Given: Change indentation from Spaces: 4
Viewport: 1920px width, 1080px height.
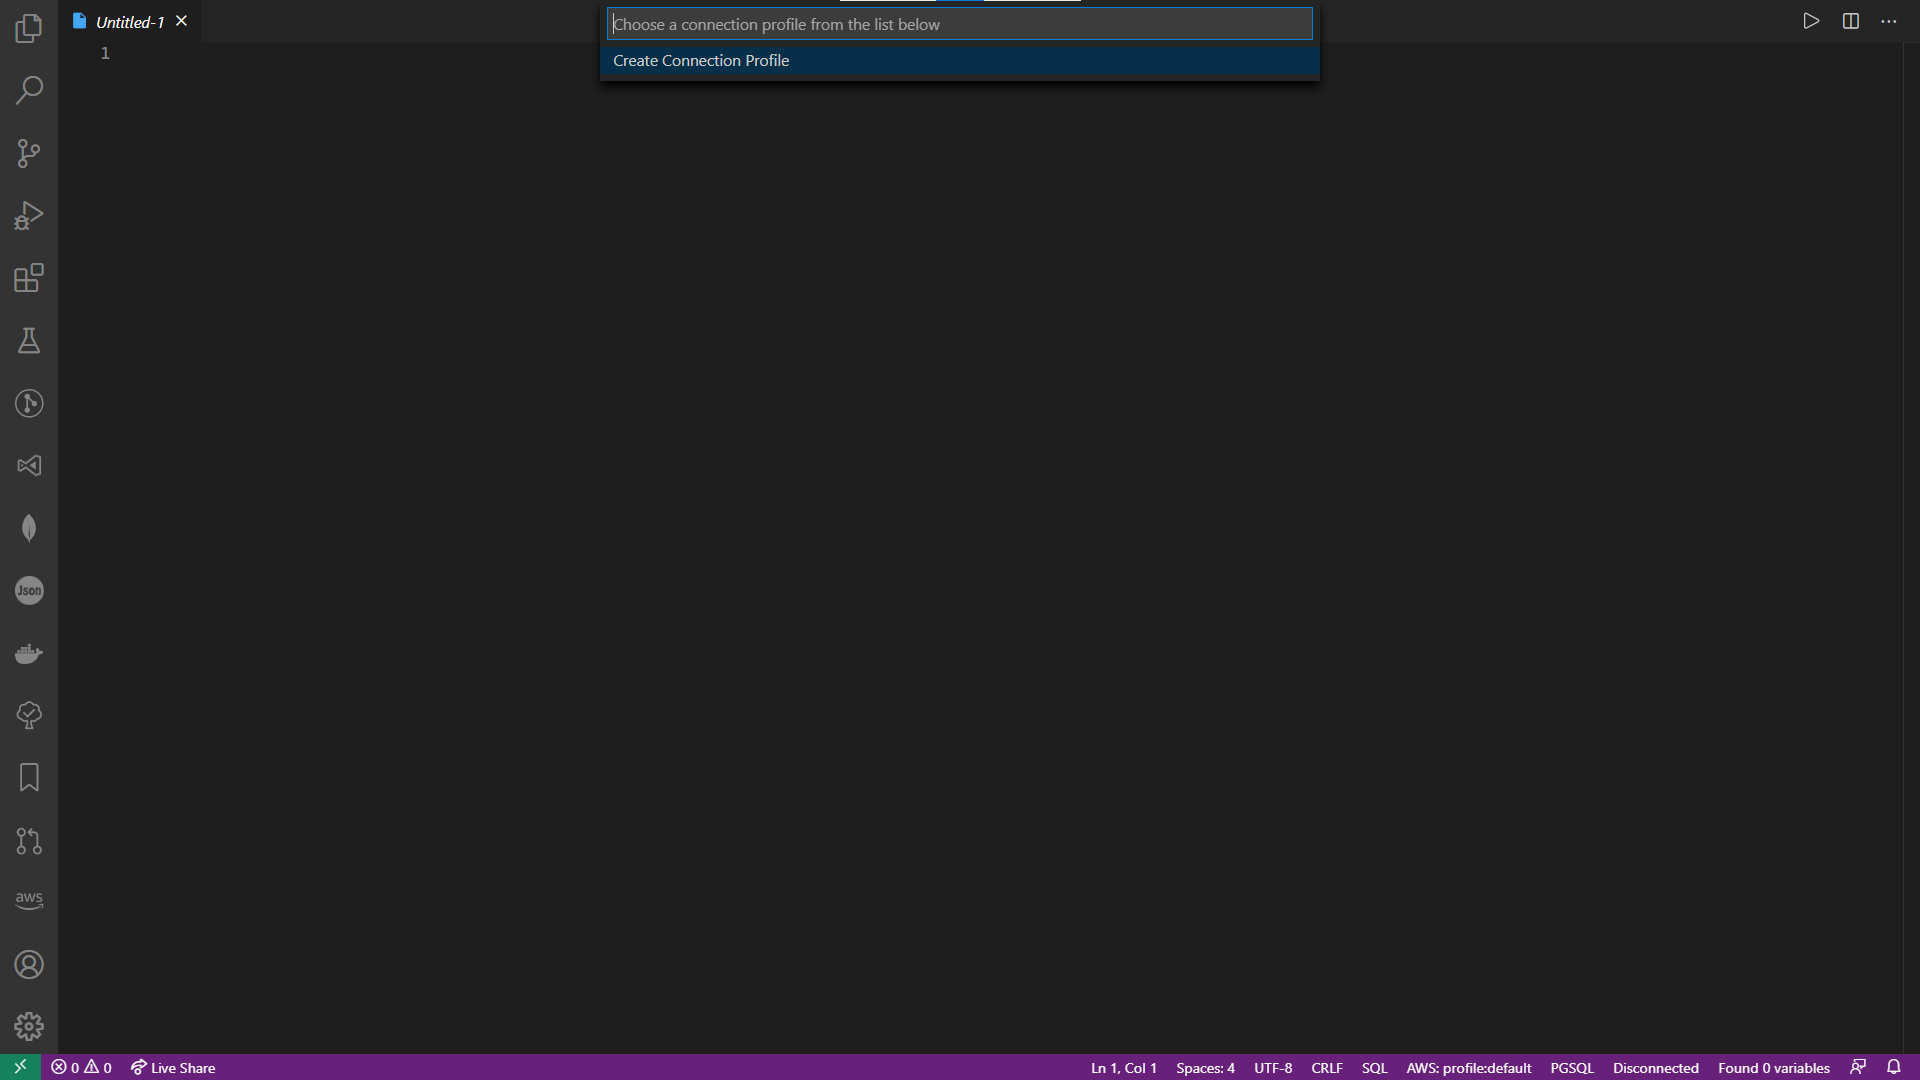Looking at the screenshot, I should [x=1205, y=1067].
